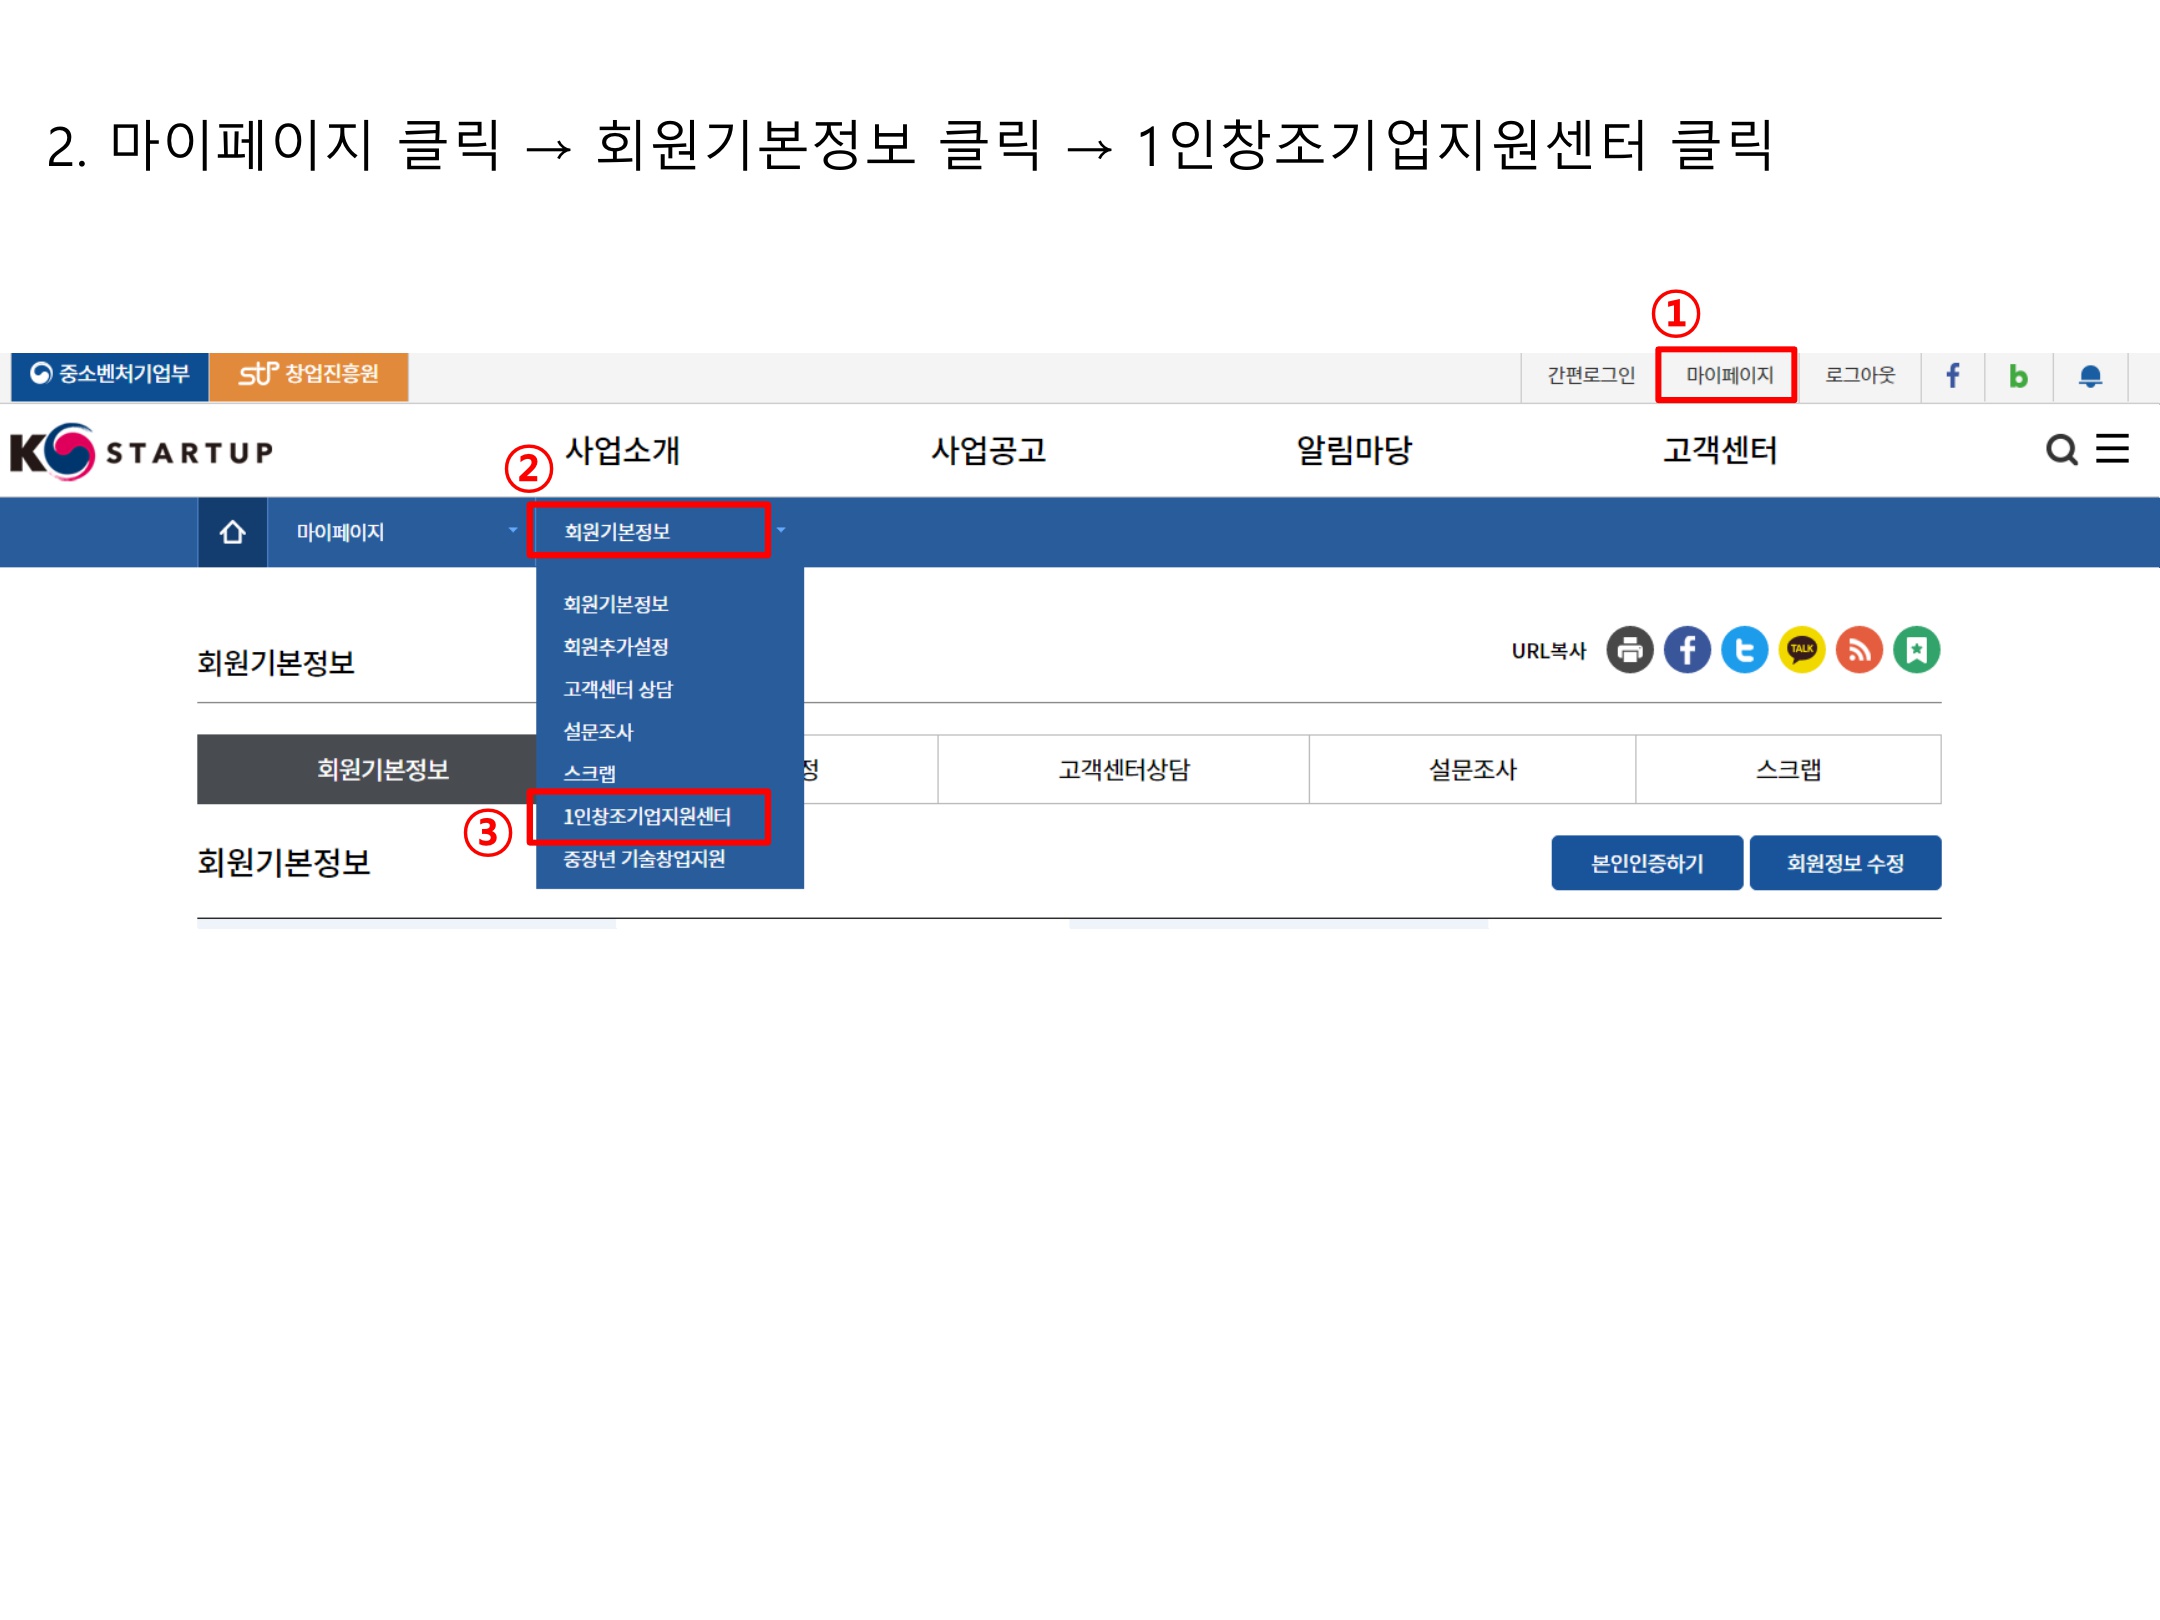Open the Facebook icon in top bar
Image resolution: width=2160 pixels, height=1620 pixels.
point(1952,376)
